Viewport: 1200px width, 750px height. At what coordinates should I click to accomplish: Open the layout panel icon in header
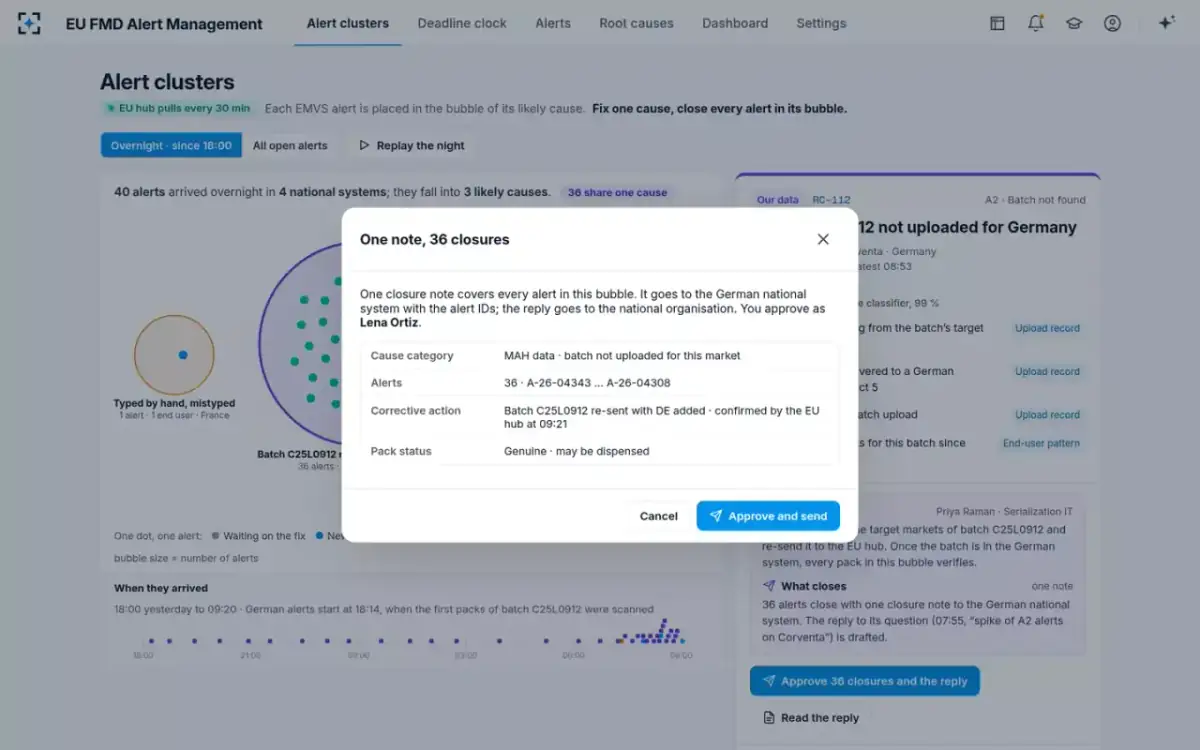(x=997, y=23)
